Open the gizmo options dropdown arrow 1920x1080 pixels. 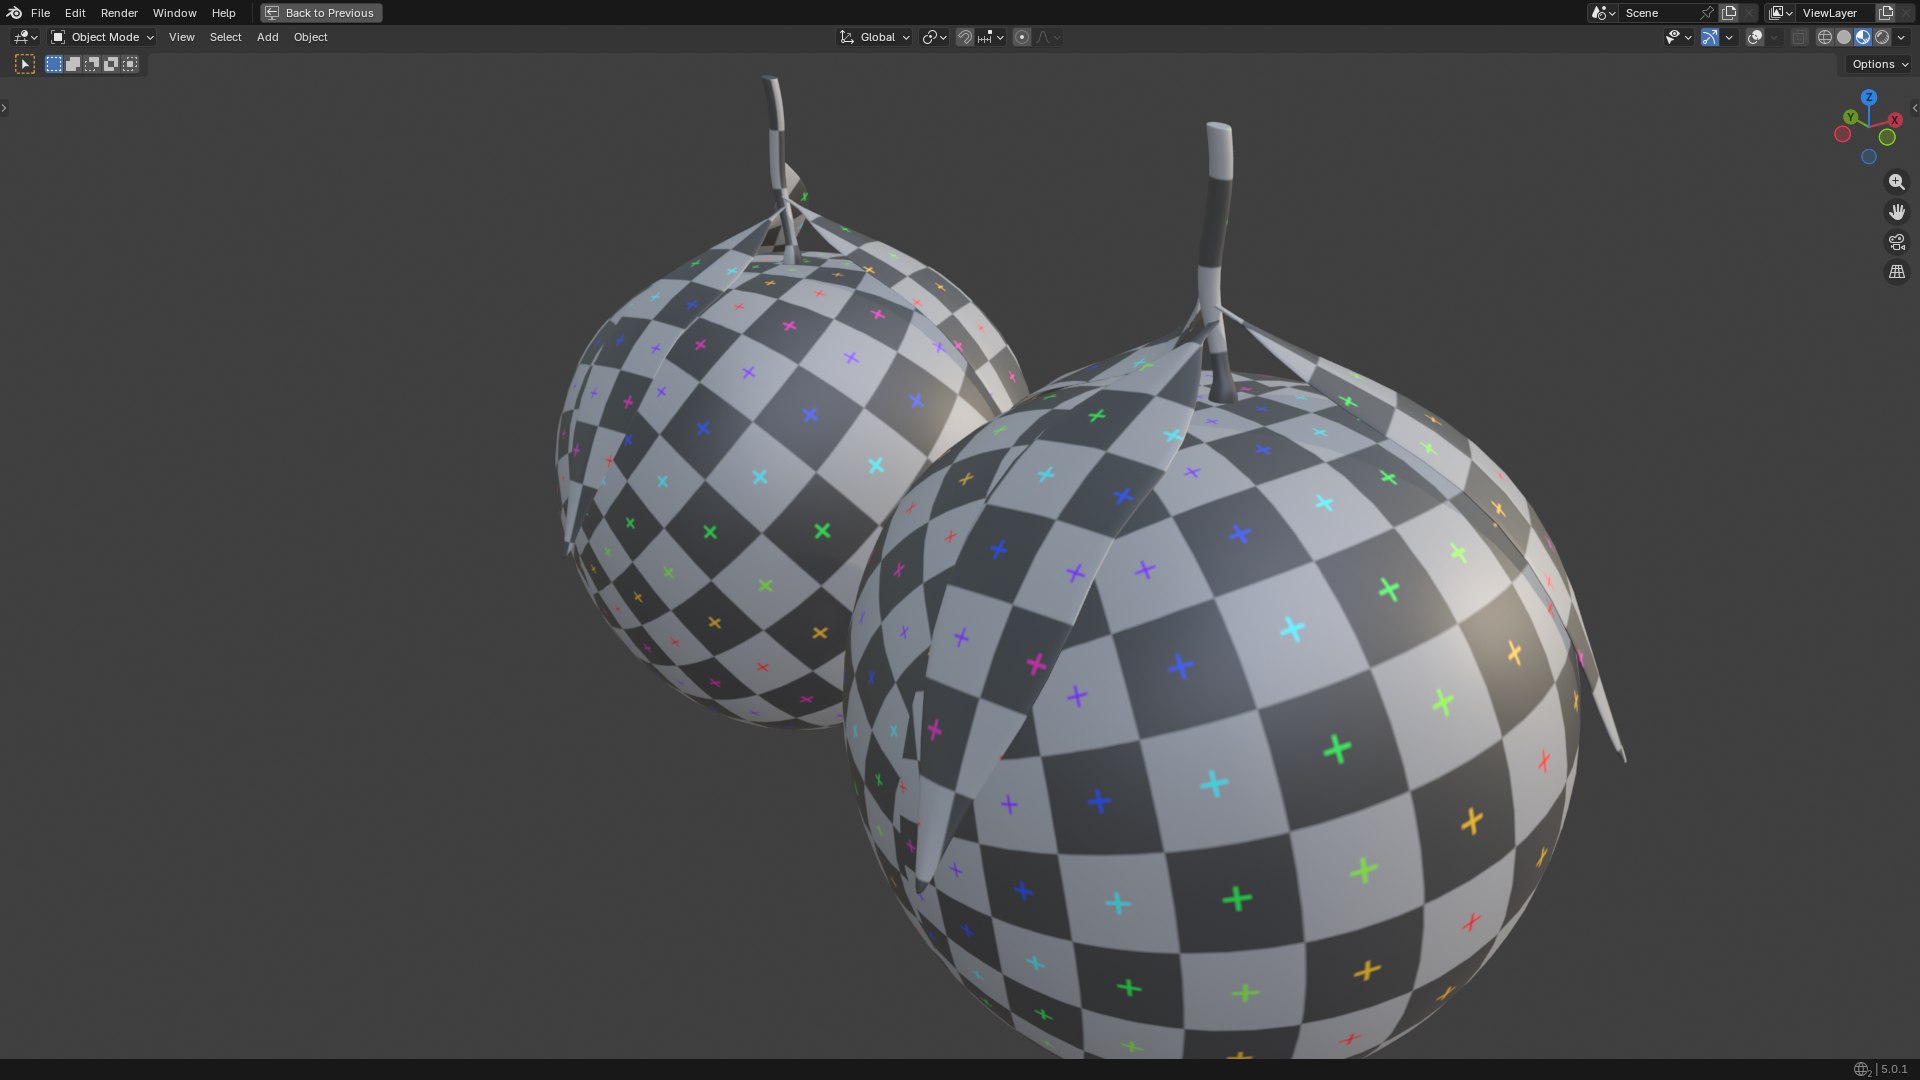coord(1729,37)
